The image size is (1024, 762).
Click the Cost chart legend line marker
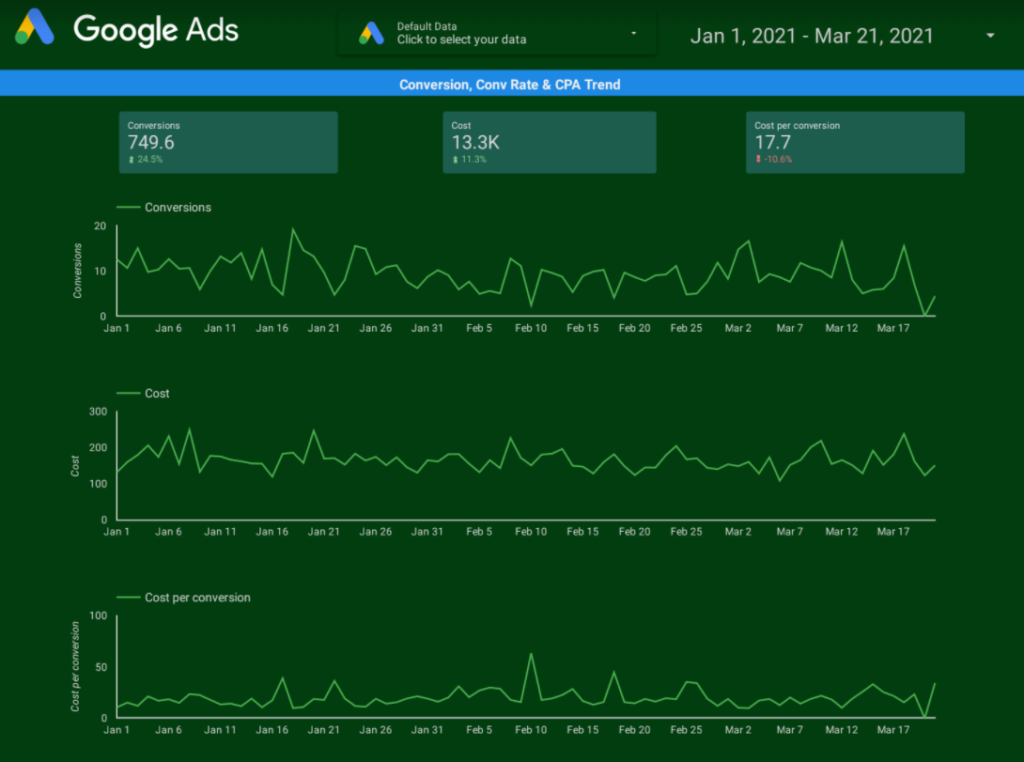pyautogui.click(x=128, y=393)
